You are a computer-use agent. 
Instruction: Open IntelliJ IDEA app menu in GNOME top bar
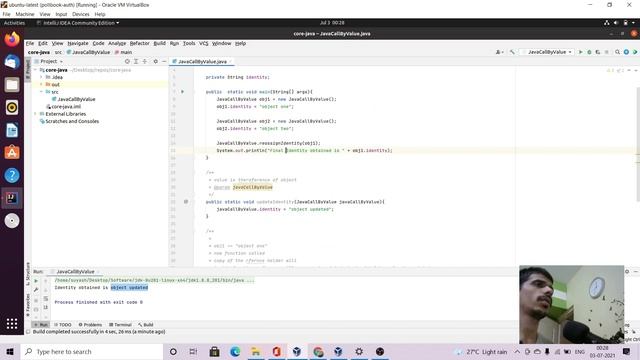pyautogui.click(x=78, y=23)
